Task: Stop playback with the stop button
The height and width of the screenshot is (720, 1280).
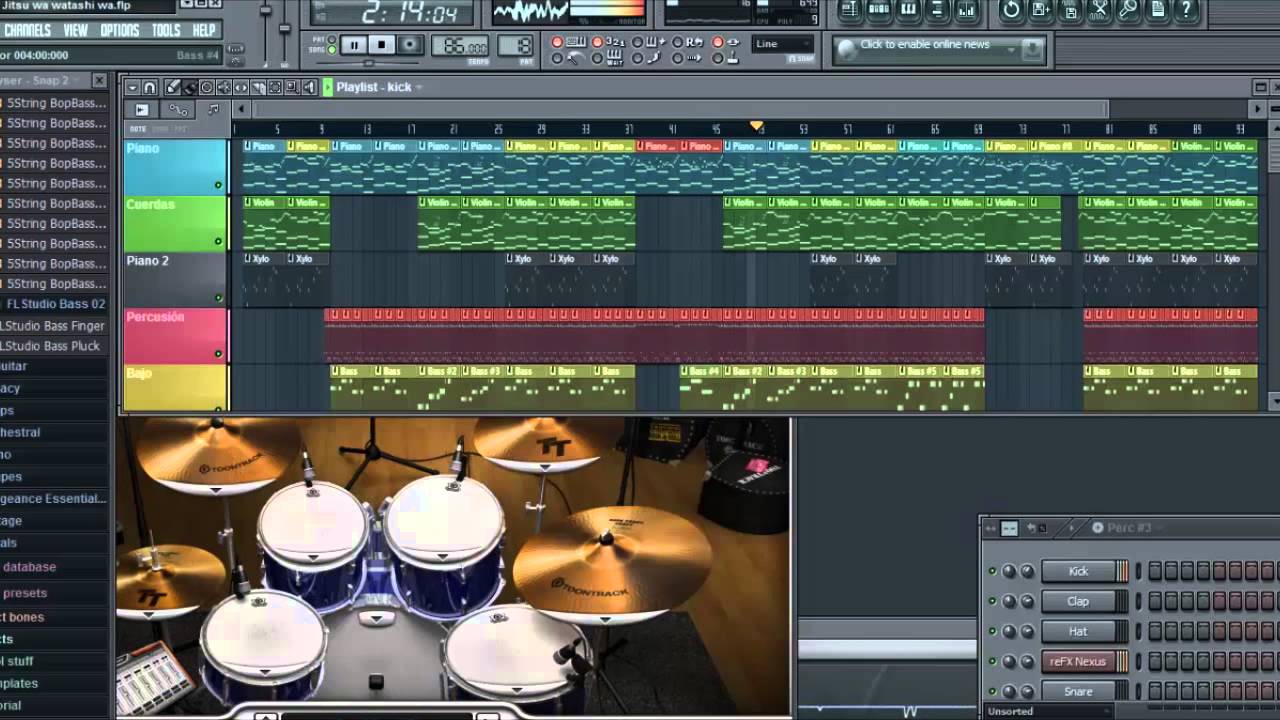Action: (x=382, y=45)
